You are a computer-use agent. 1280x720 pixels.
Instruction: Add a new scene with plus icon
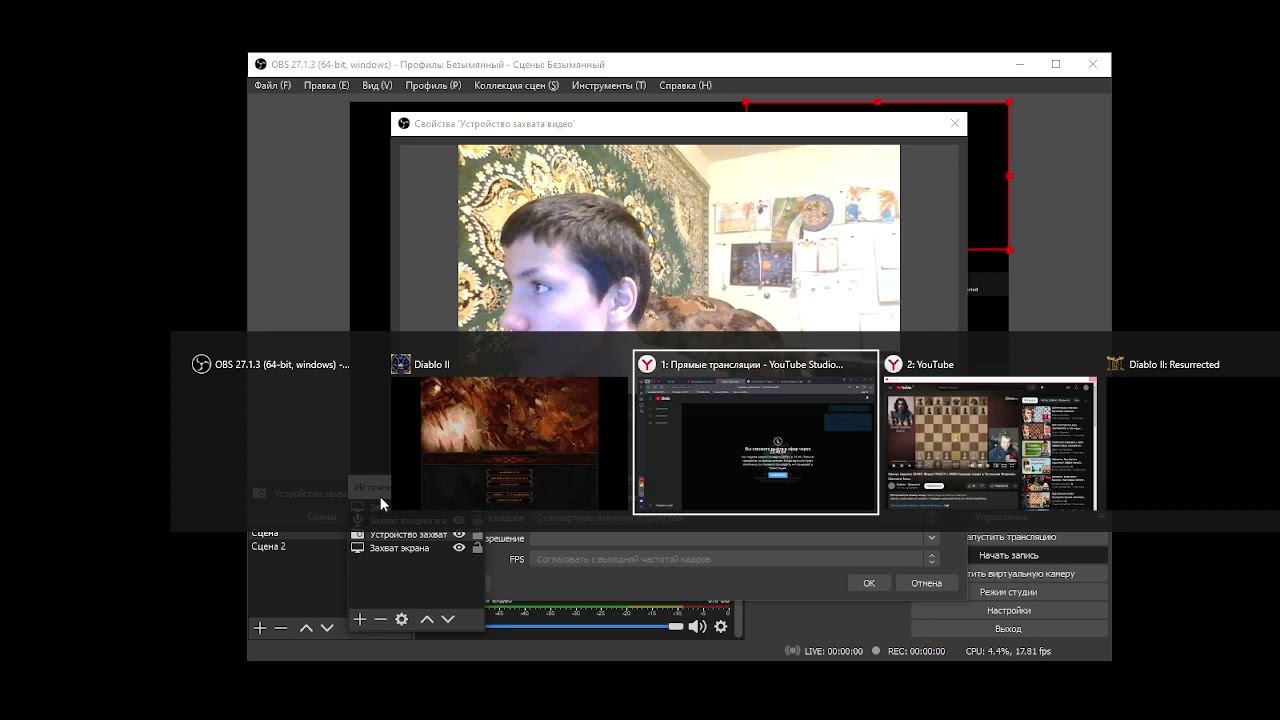[260, 628]
